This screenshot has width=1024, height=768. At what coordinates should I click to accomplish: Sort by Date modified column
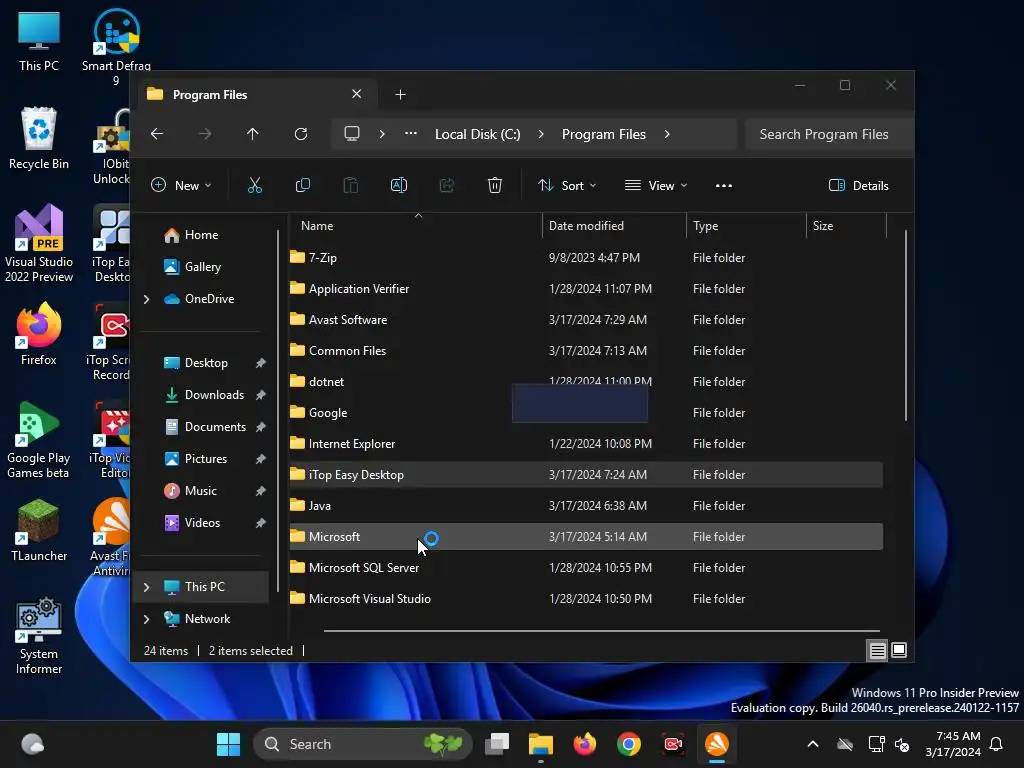click(x=614, y=226)
